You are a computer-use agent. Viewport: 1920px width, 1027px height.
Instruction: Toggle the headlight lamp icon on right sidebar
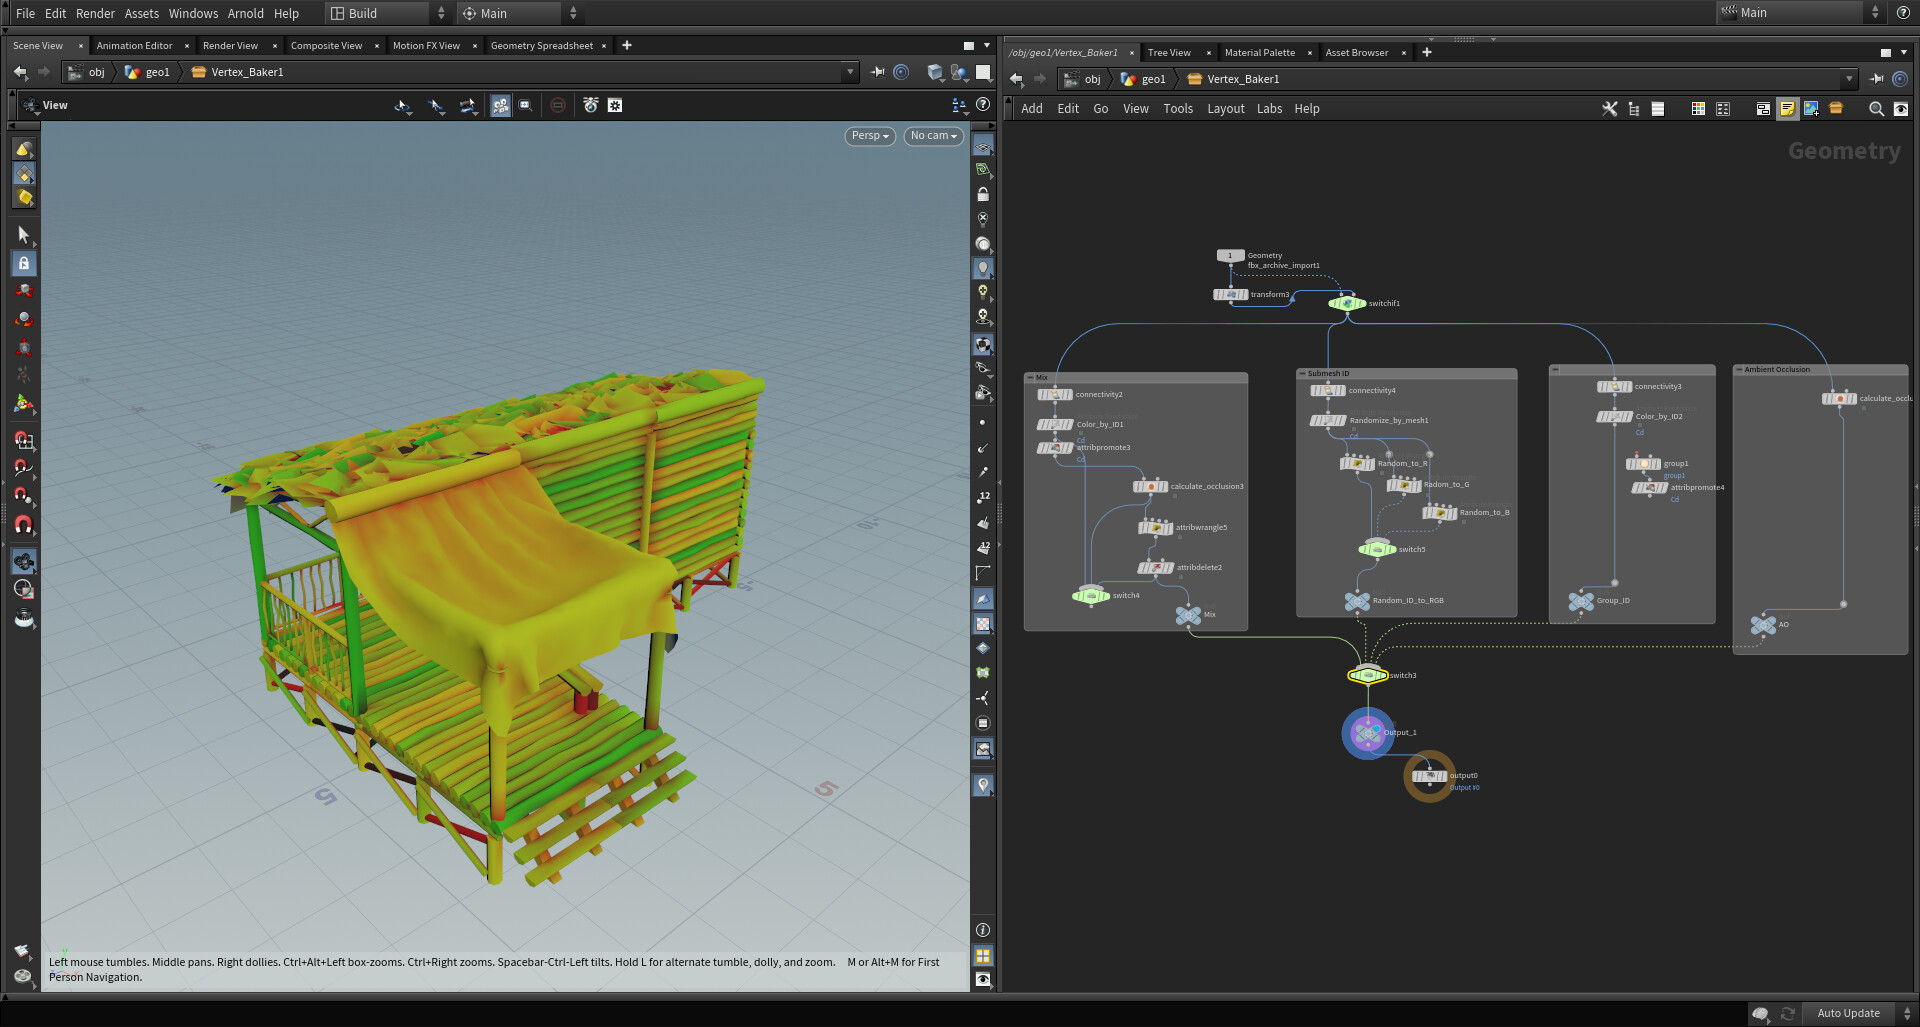983,268
